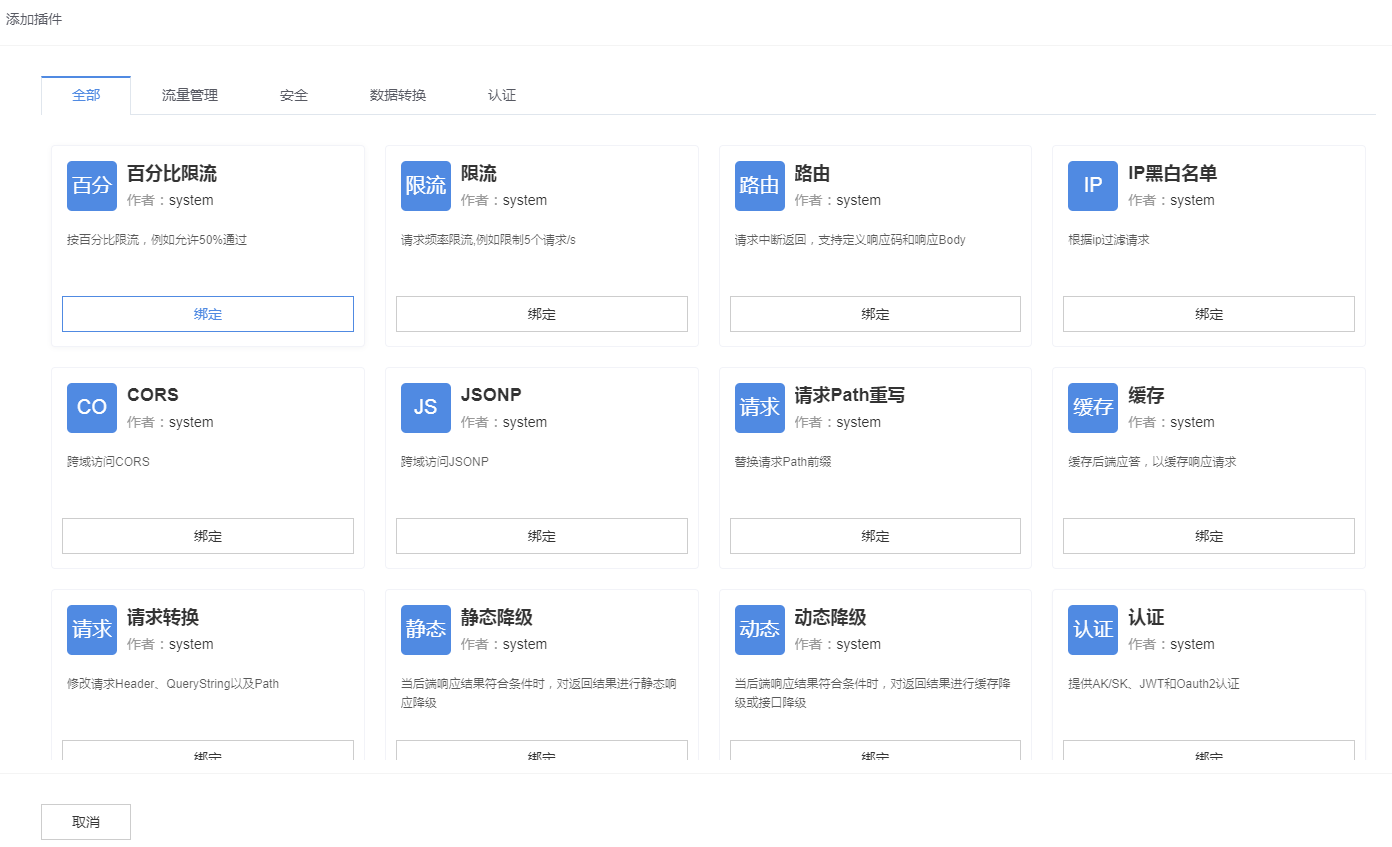This screenshot has height=847, width=1392.
Task: Click the 认证 plugin icon
Action: [1093, 630]
